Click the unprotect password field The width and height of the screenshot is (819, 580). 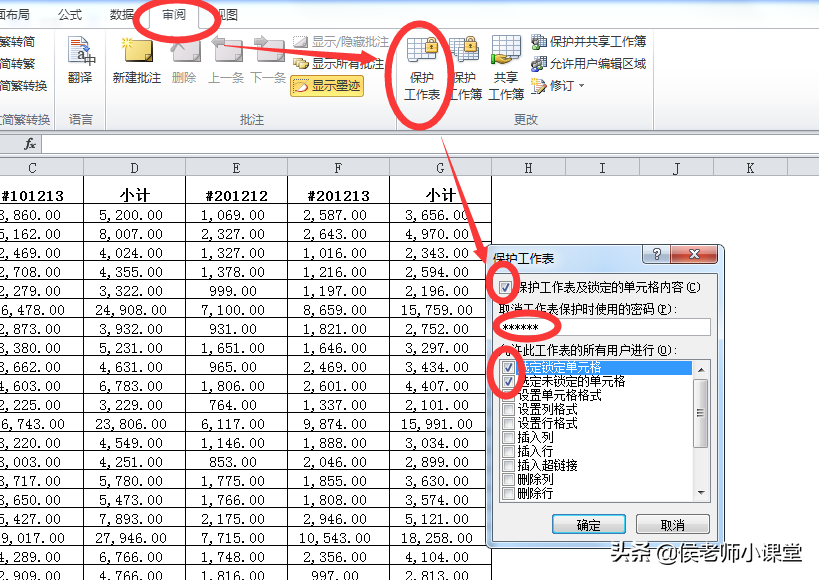click(x=604, y=327)
